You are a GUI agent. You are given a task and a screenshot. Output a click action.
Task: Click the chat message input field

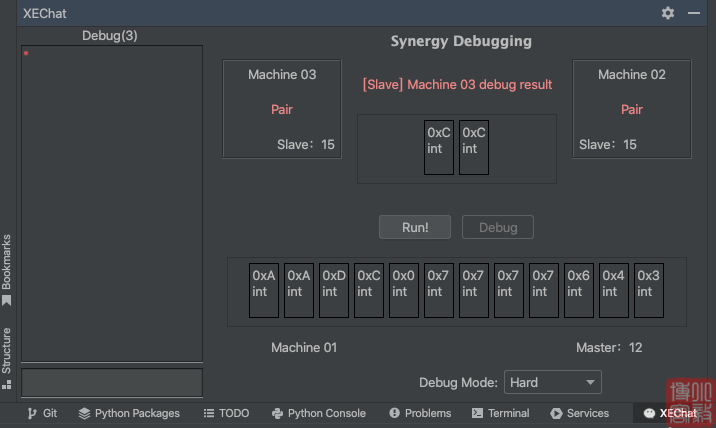coord(112,382)
